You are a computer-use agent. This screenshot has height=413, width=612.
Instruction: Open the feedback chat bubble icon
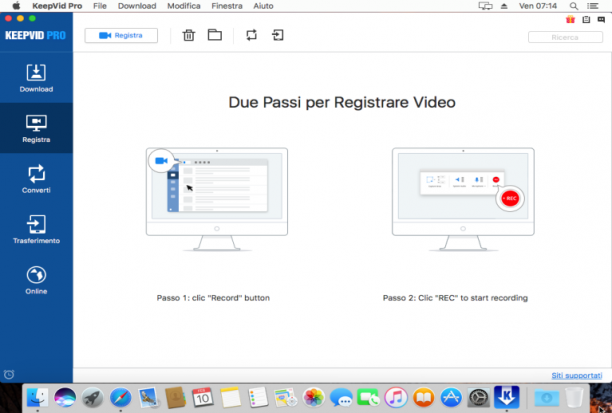point(601,20)
